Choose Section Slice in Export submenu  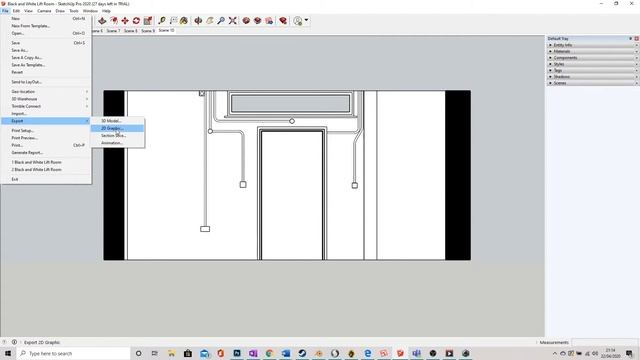click(x=117, y=136)
